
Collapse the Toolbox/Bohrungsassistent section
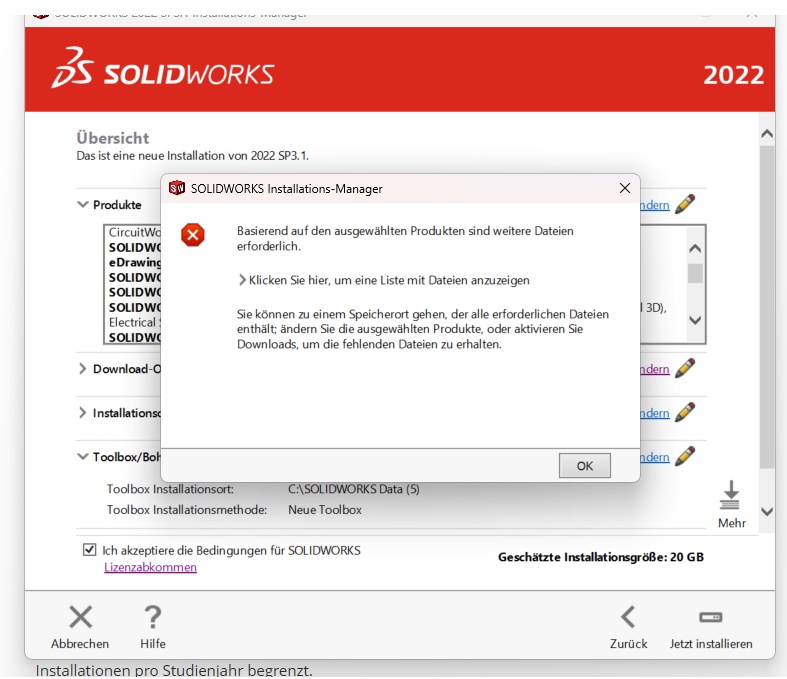pyautogui.click(x=82, y=456)
